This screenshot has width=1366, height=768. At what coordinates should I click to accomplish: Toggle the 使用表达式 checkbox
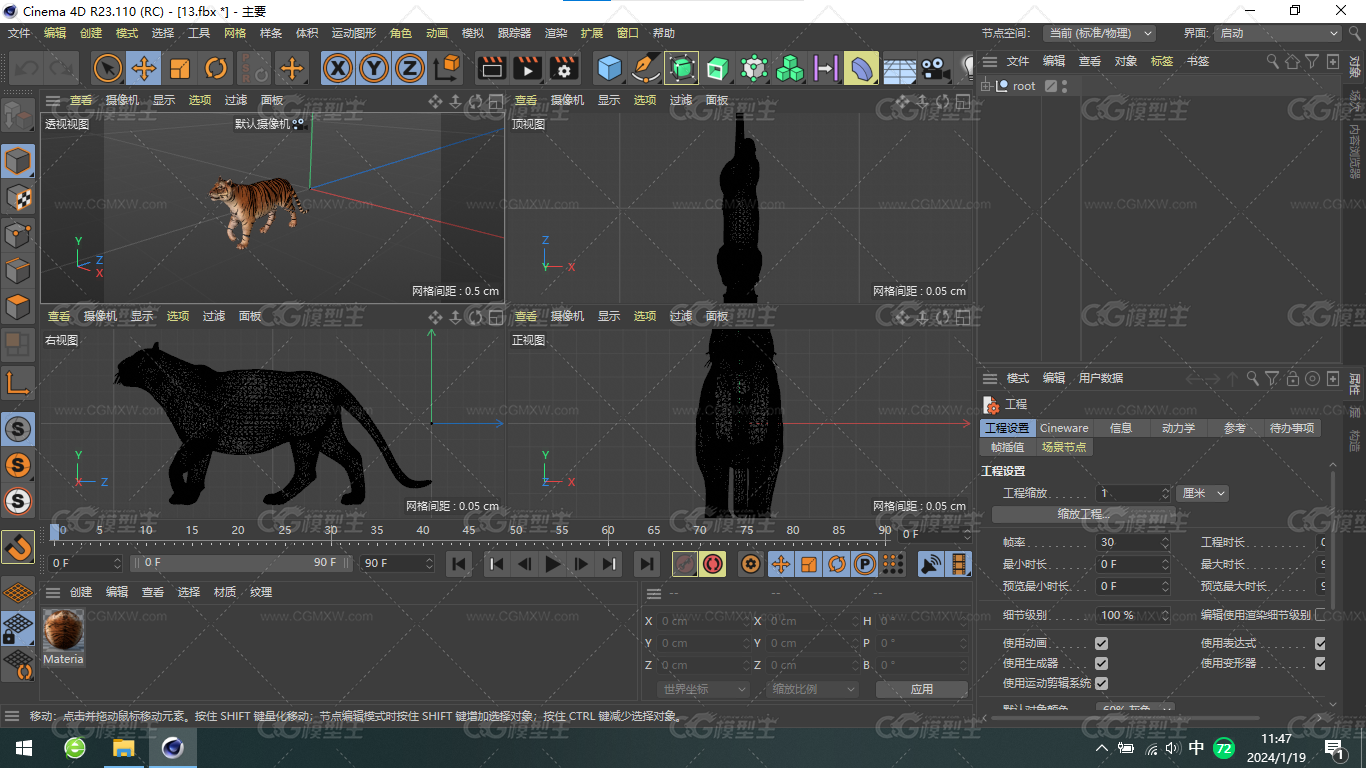[1320, 643]
